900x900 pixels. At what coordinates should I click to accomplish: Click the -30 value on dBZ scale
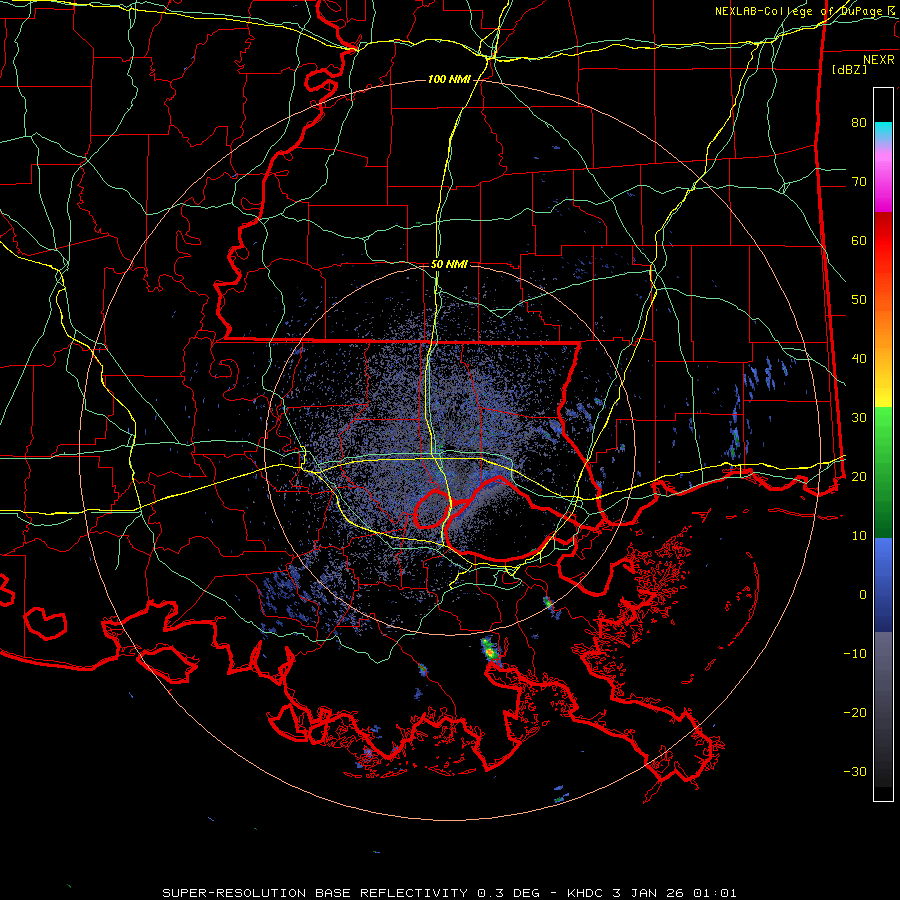(x=855, y=771)
